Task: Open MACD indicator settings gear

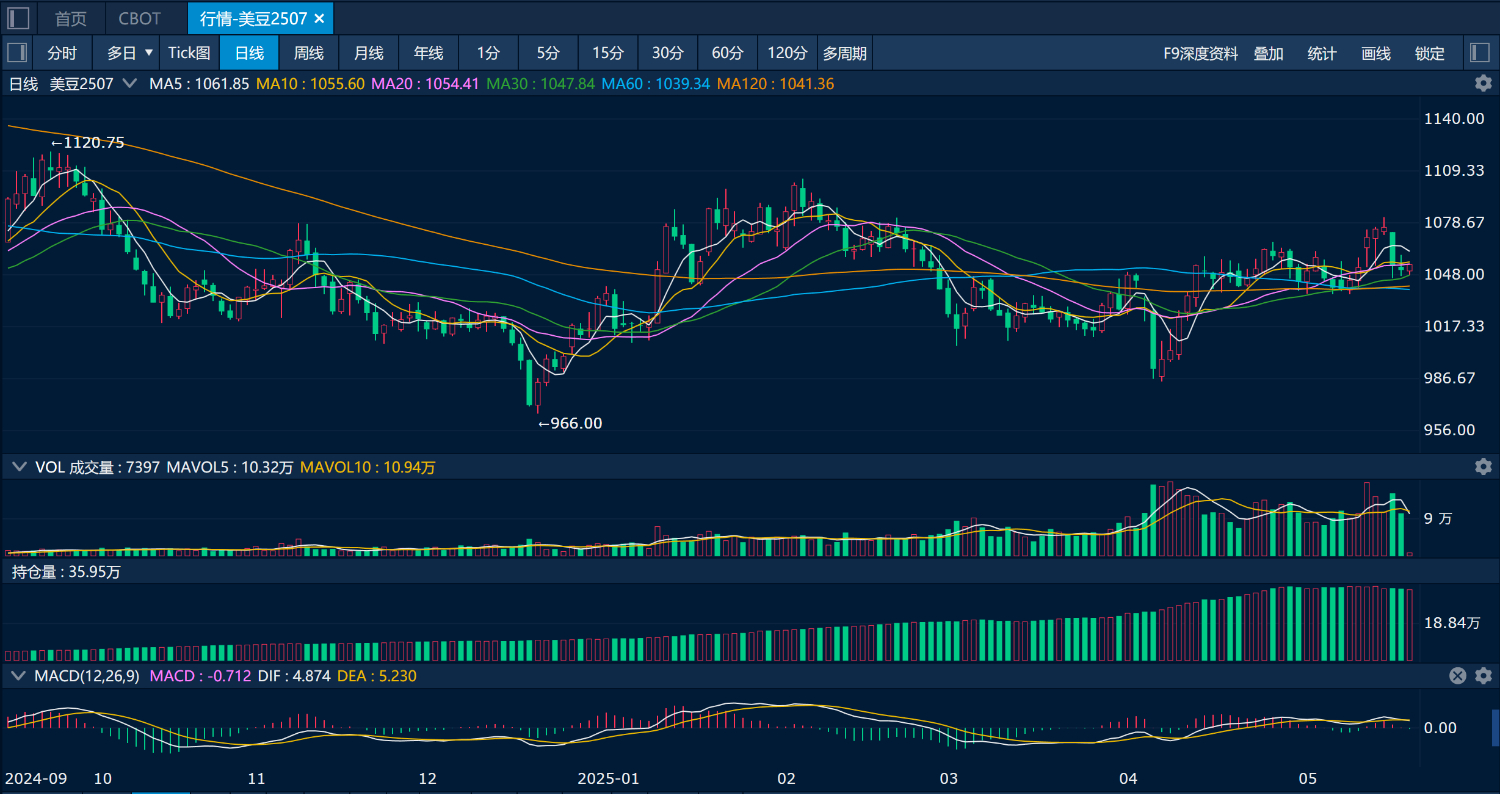Action: click(1484, 676)
